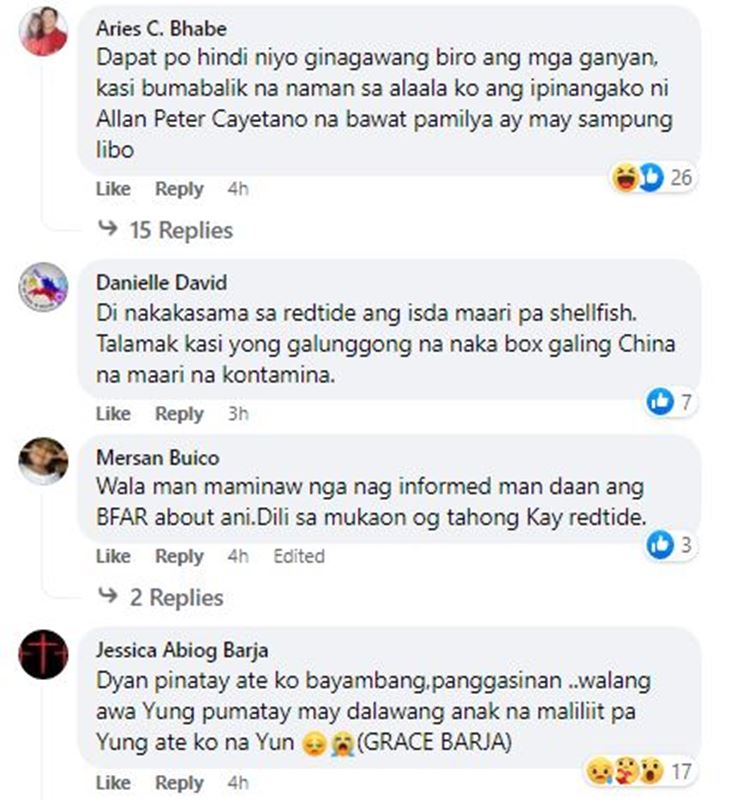The height and width of the screenshot is (800, 750).
Task: Open Mersan Buico's profile photo
Action: click(x=43, y=461)
